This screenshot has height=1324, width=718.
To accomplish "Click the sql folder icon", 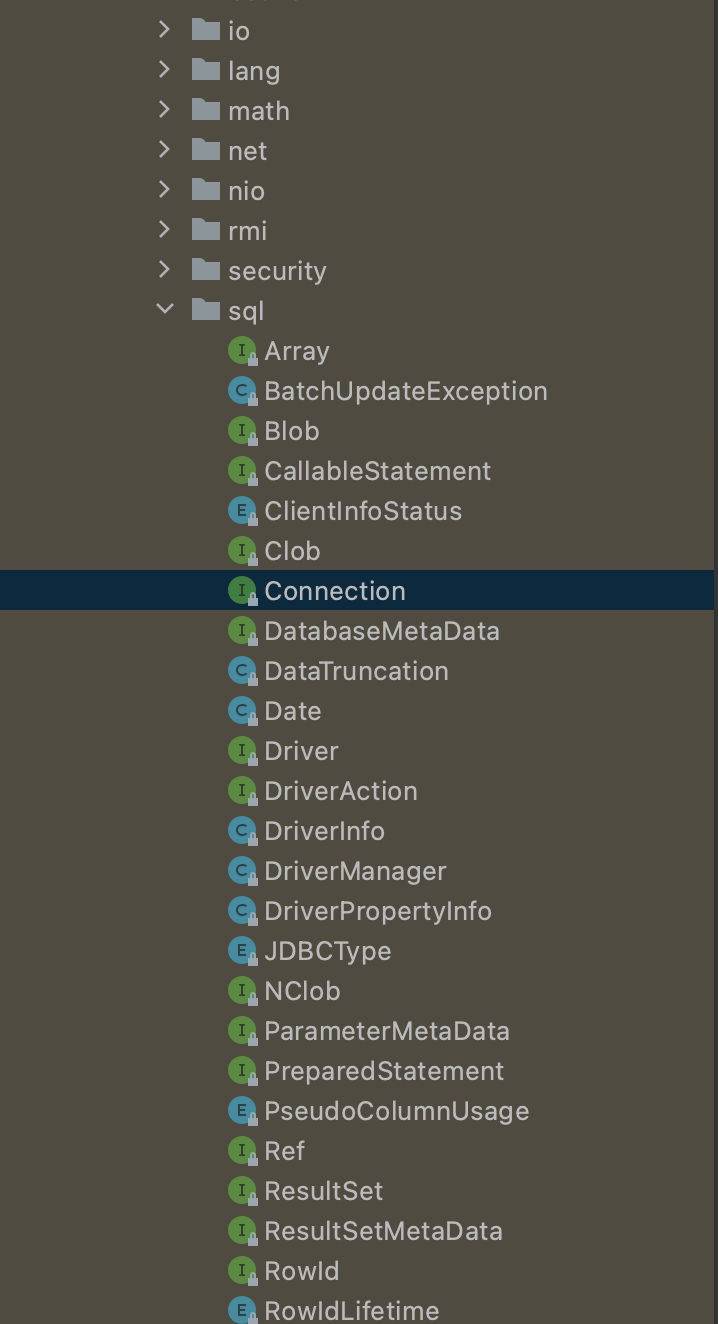I will coord(206,310).
